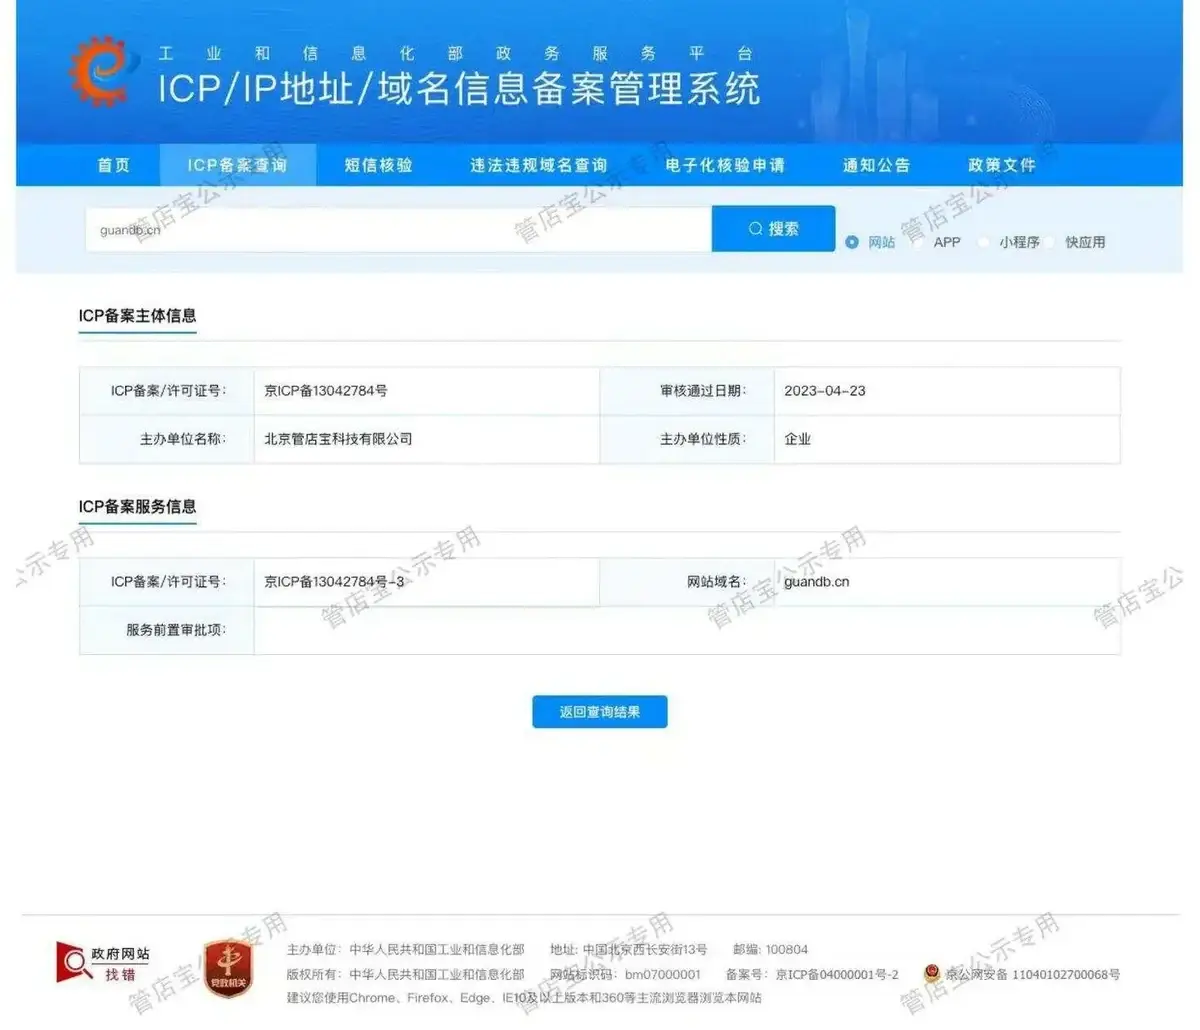Image resolution: width=1200 pixels, height=1030 pixels.
Task: Click the 工业和信息化部政务服务平台 header subtitle
Action: click(x=455, y=54)
